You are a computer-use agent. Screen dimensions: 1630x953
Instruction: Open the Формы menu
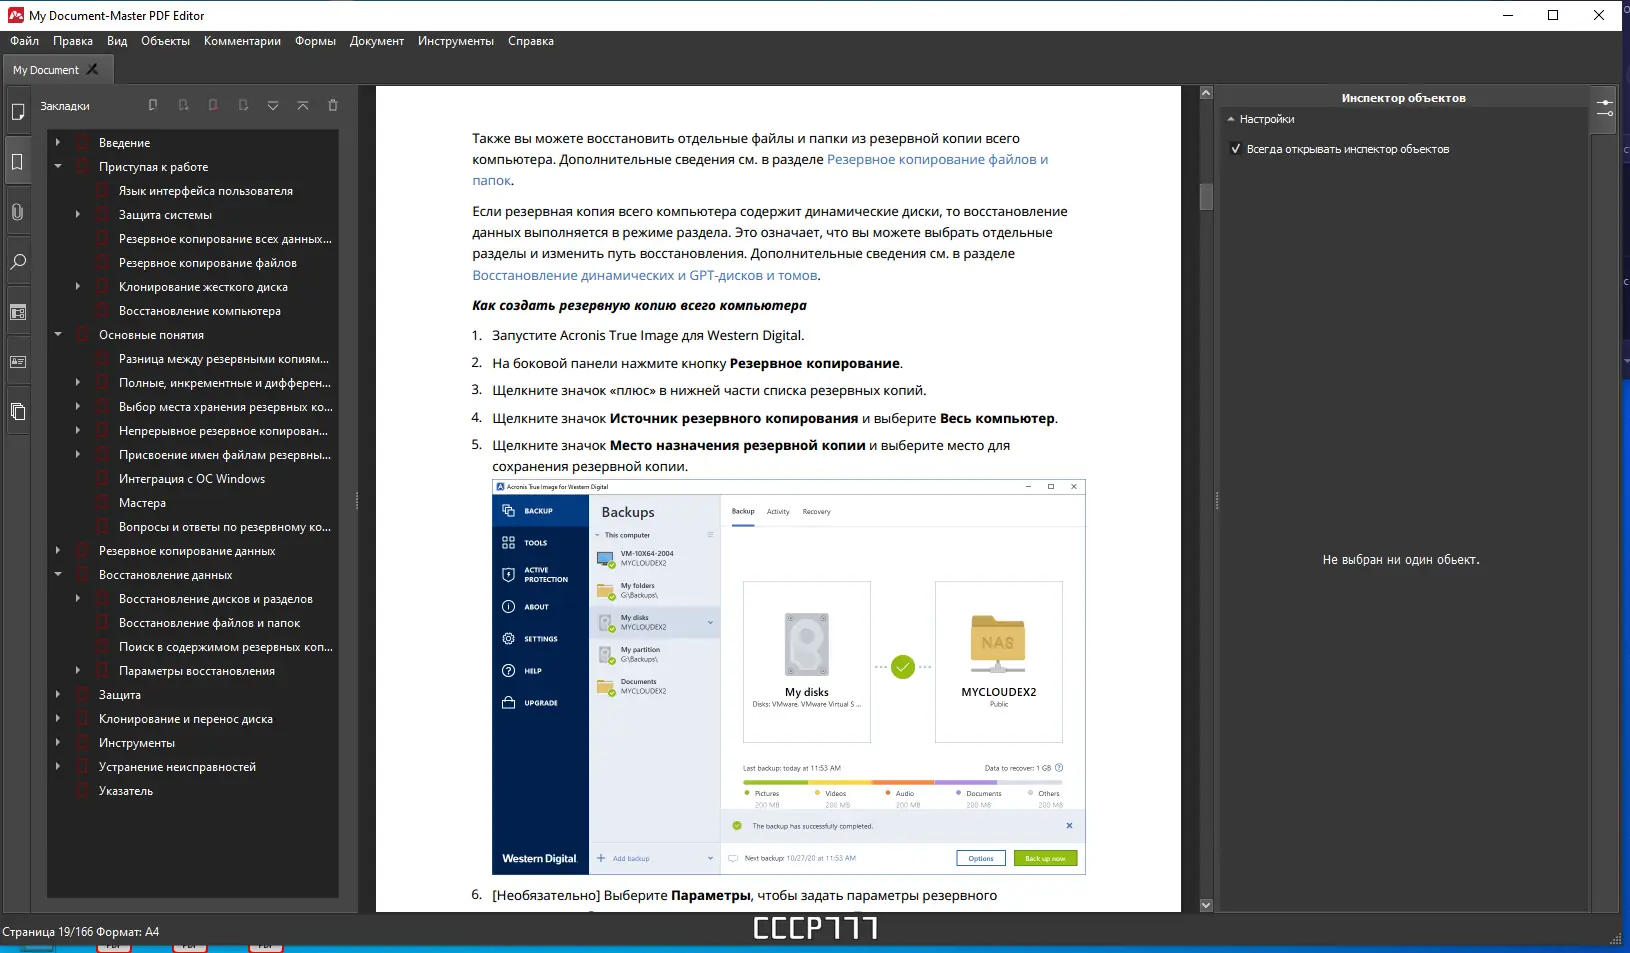[x=315, y=41]
